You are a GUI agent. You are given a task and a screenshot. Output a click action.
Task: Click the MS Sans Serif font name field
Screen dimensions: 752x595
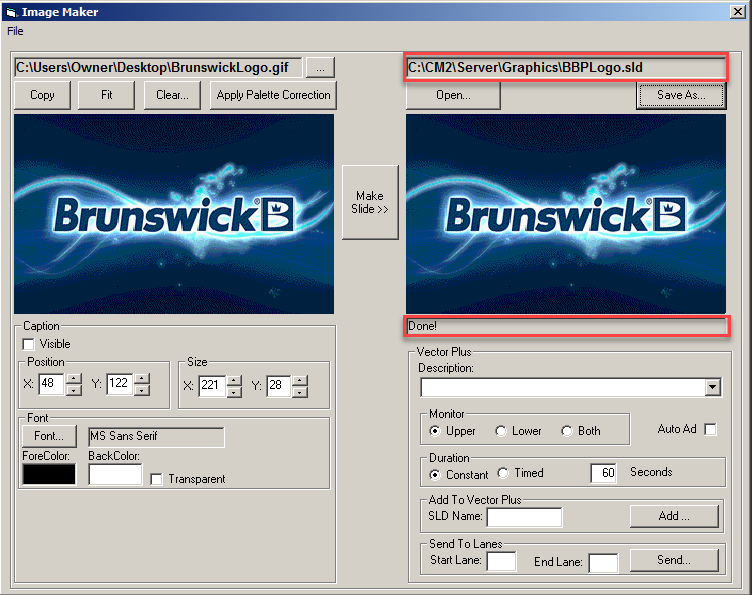point(156,436)
